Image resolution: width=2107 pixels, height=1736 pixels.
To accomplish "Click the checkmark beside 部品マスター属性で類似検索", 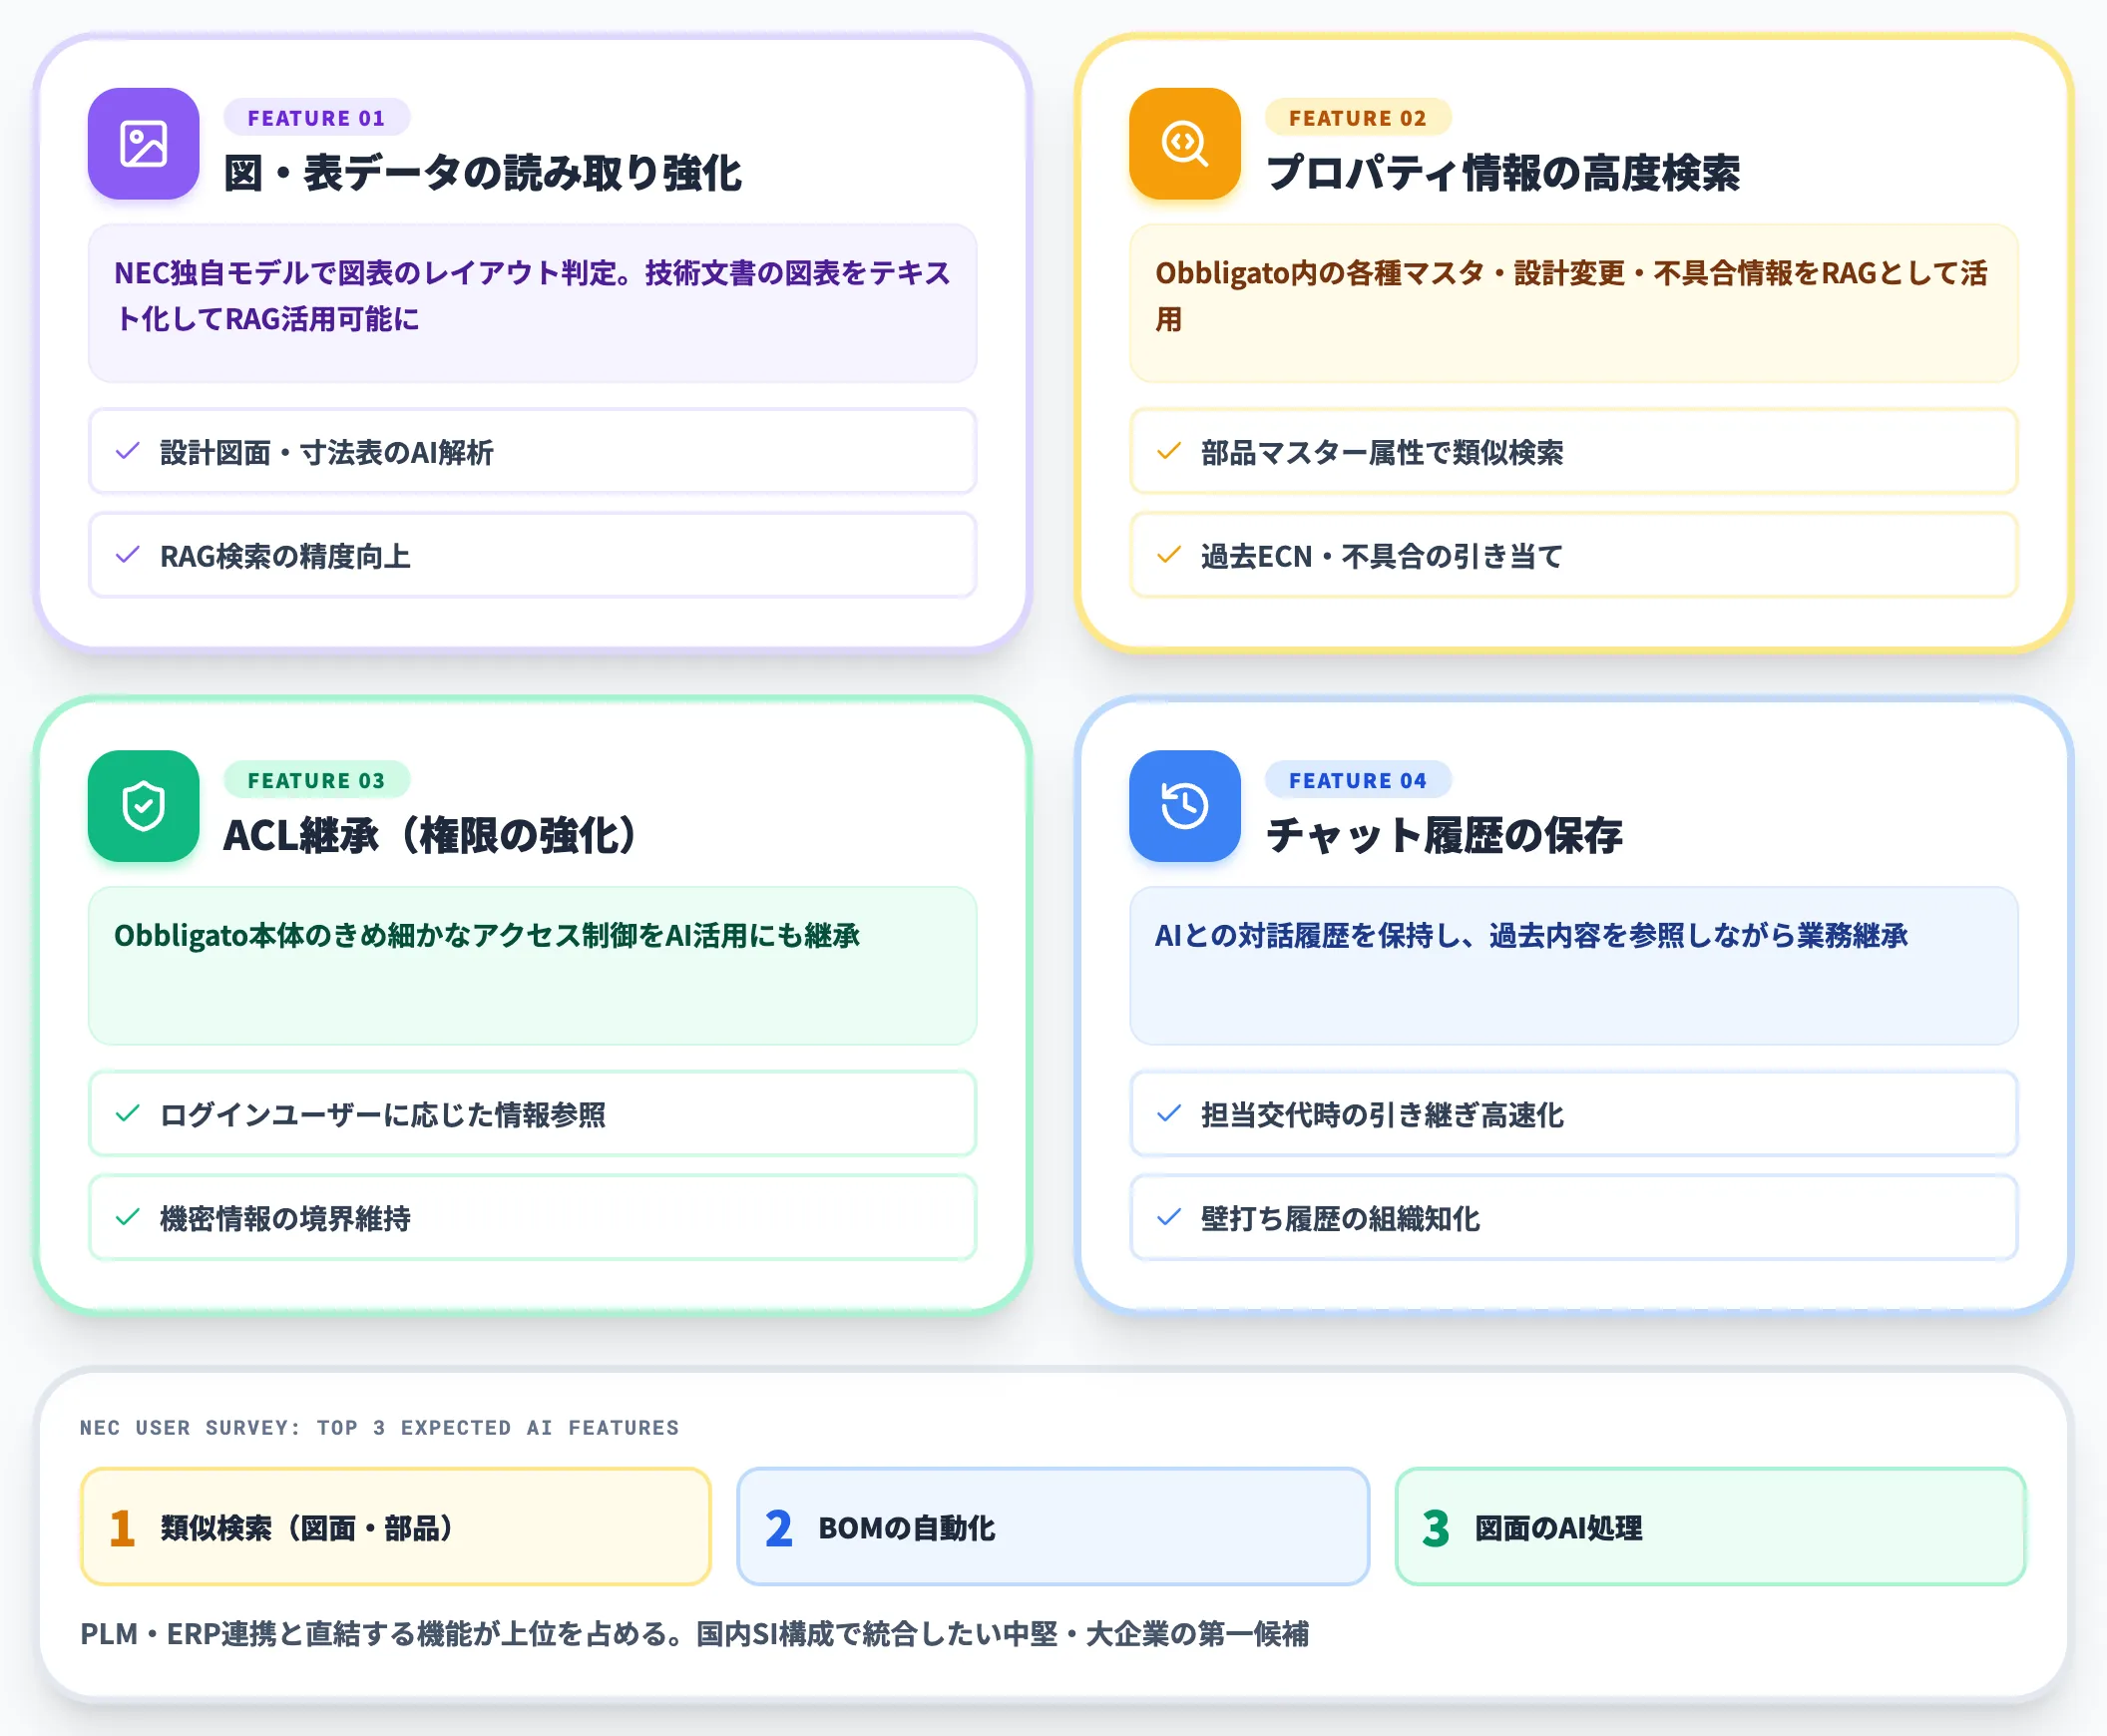I will (x=1168, y=451).
